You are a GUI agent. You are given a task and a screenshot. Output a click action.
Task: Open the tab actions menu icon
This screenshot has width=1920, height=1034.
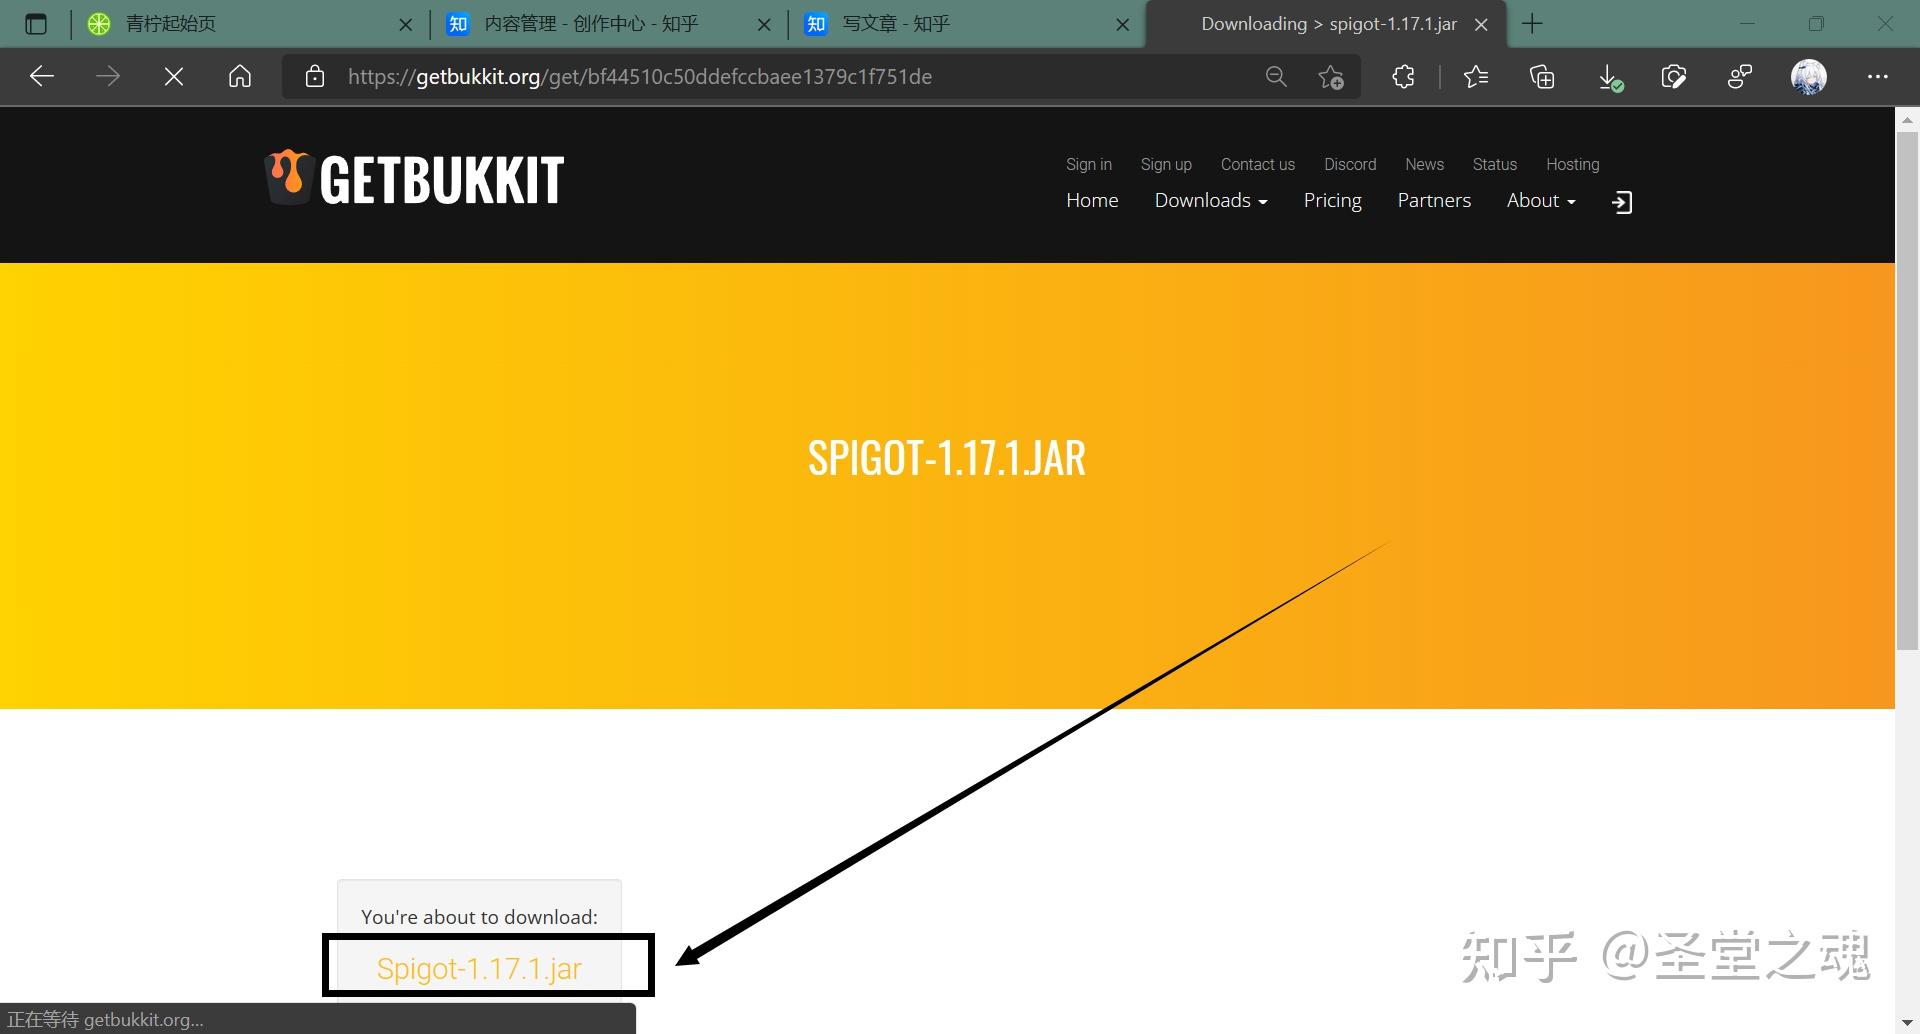tap(36, 24)
